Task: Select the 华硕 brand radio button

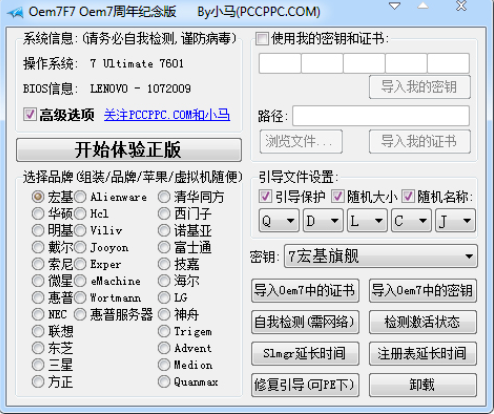Action: 38,213
